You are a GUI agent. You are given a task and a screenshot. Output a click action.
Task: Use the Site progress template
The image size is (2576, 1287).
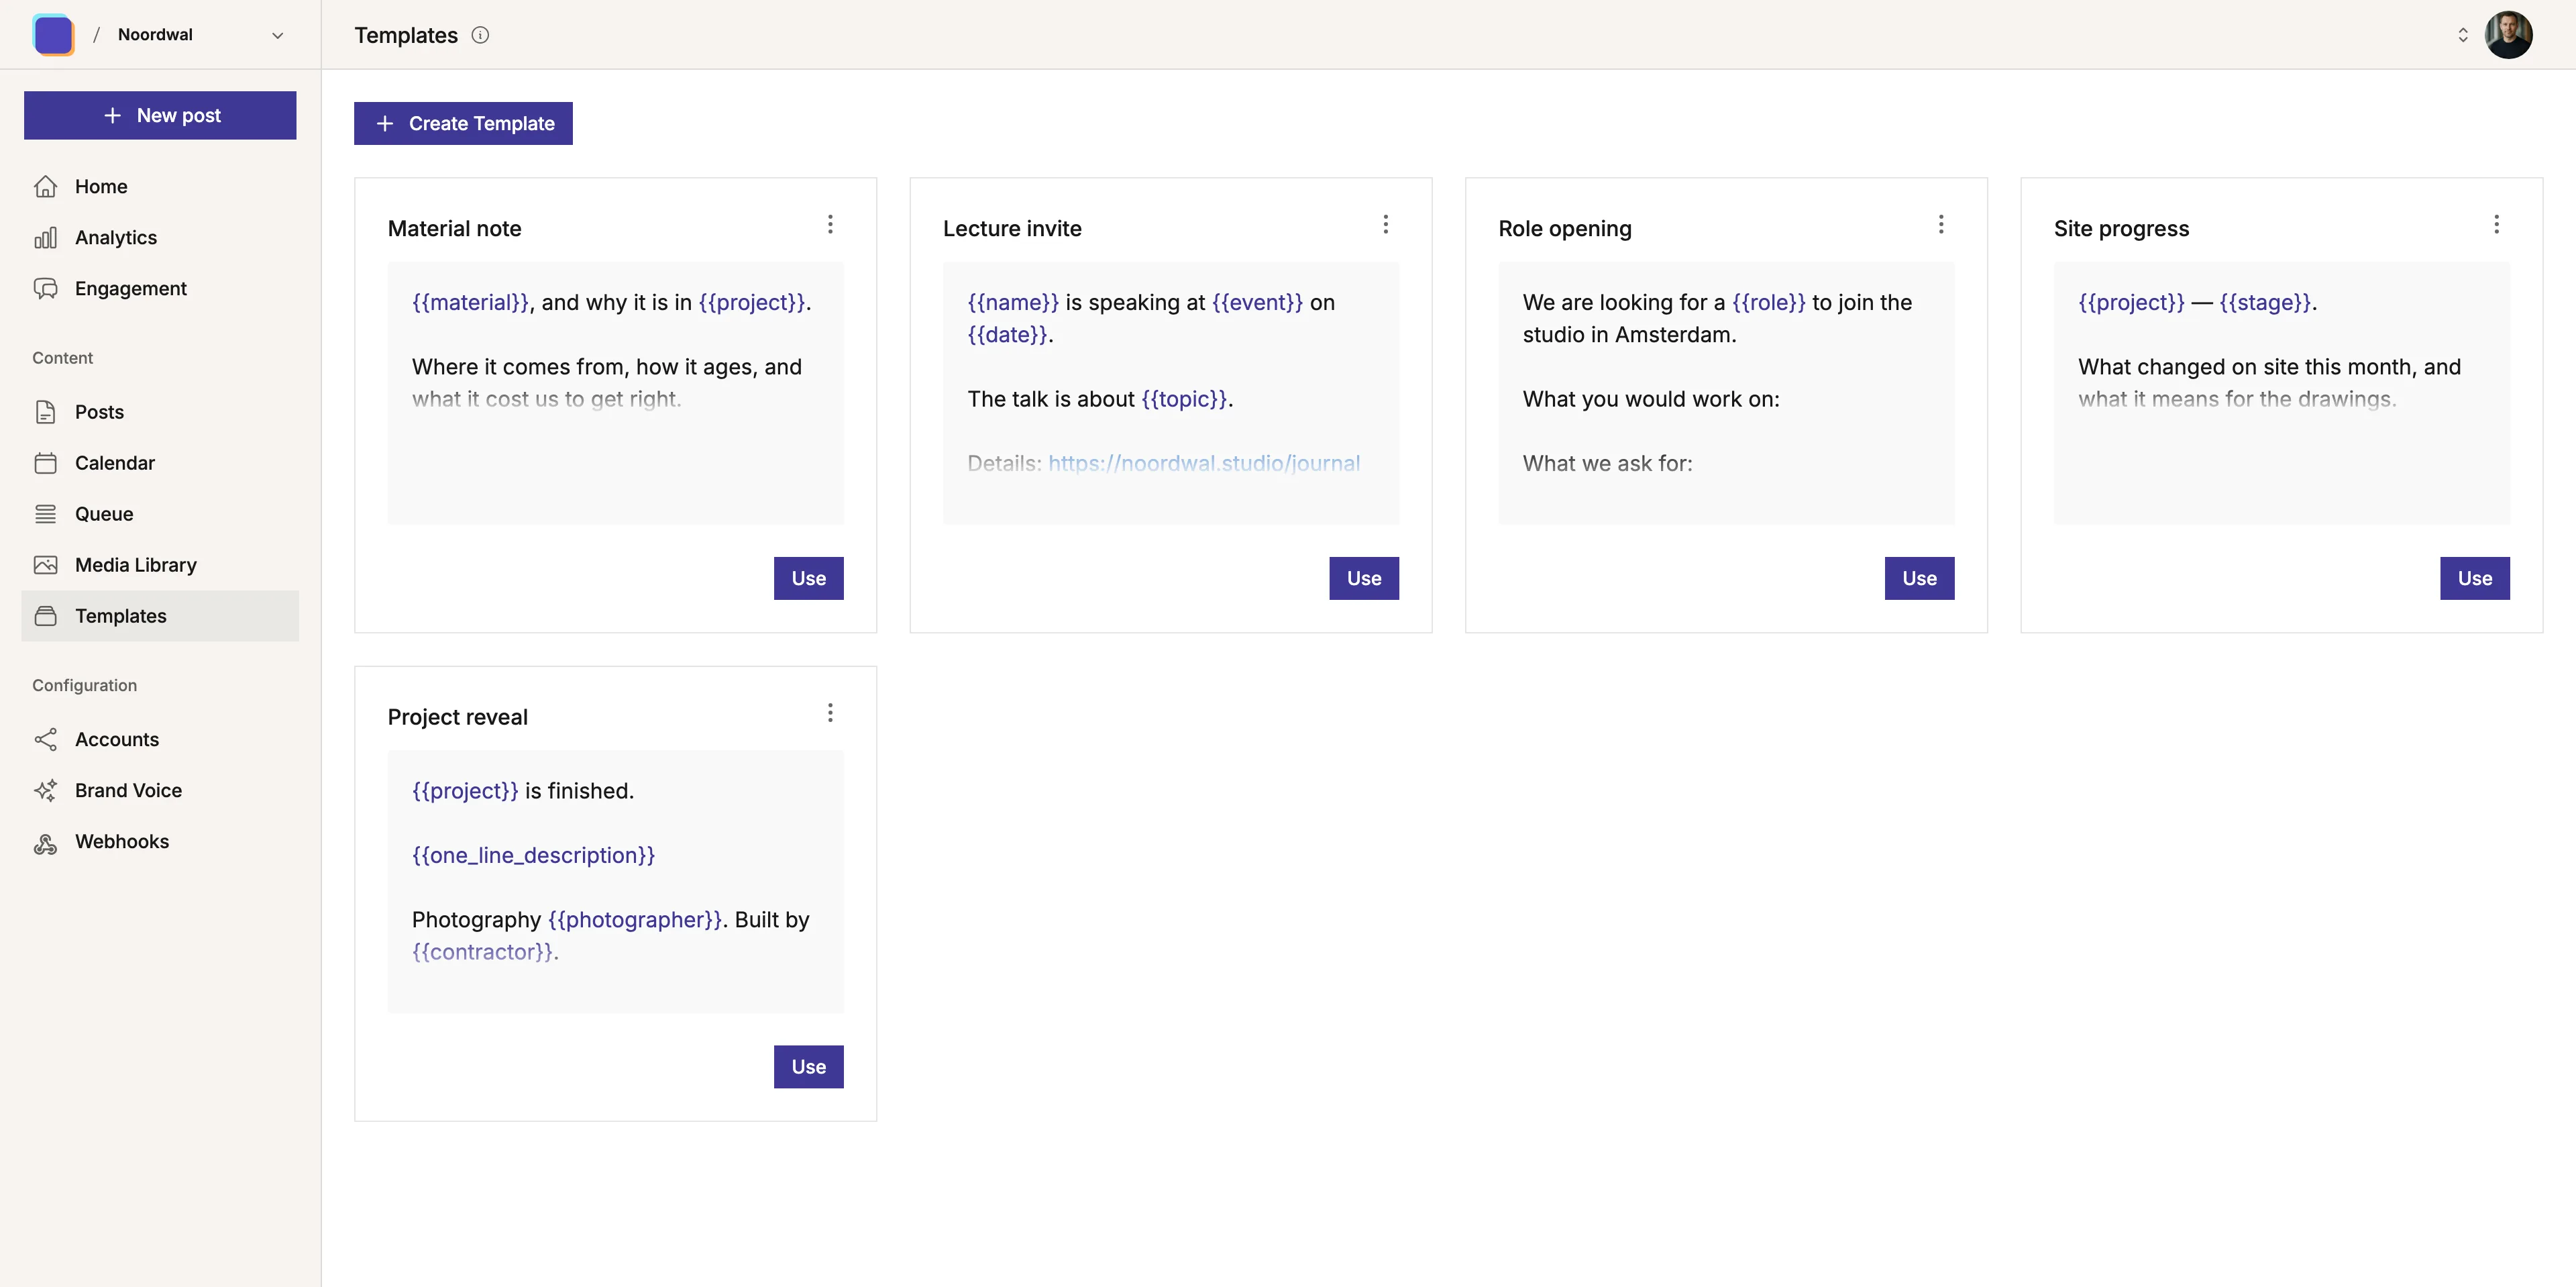pos(2475,578)
